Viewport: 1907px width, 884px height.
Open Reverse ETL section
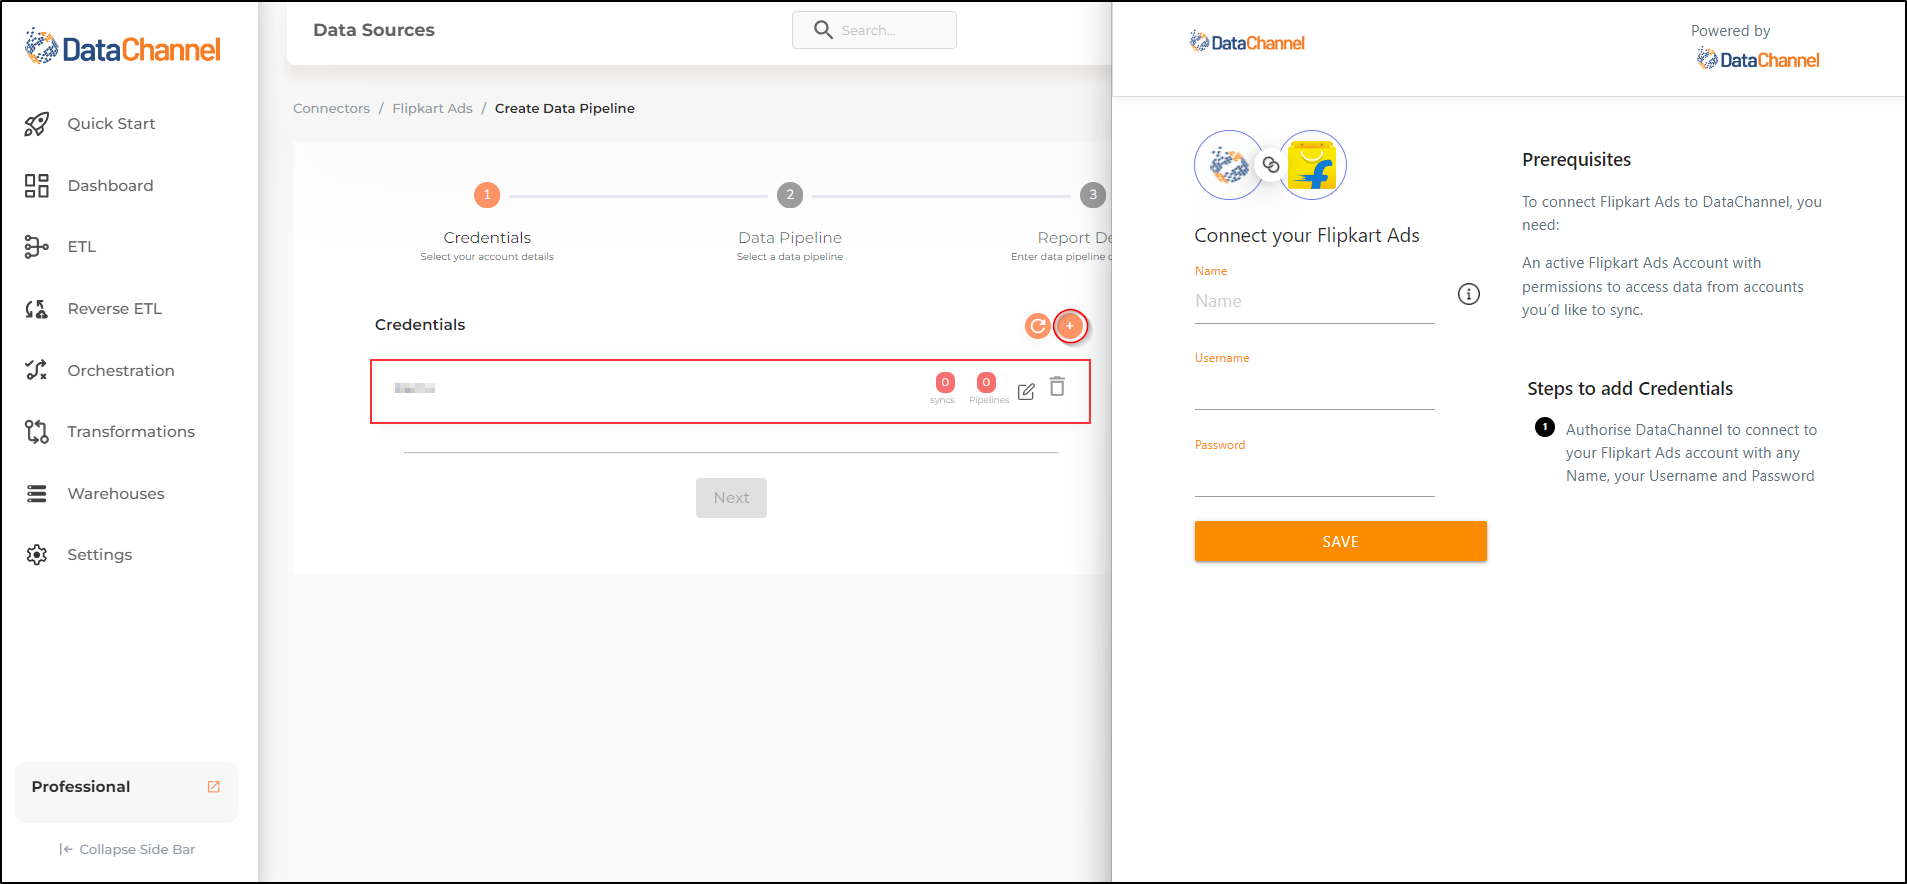(x=114, y=309)
